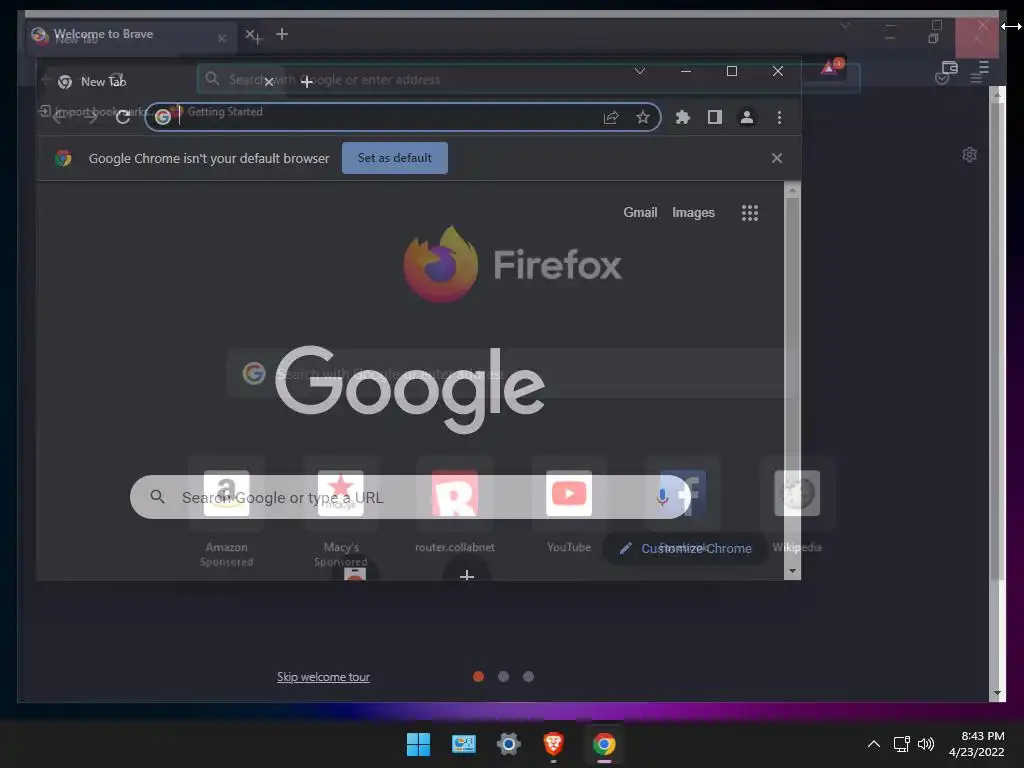Click the Brave Rewards triangle icon
This screenshot has height=768, width=1024.
[x=829, y=67]
